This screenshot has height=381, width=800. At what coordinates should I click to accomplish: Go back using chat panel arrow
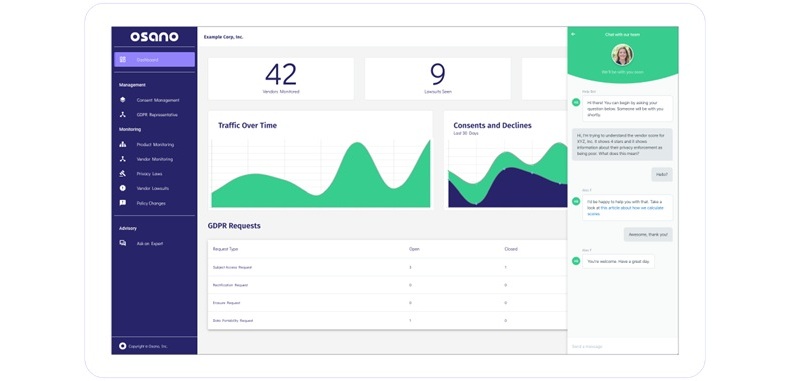coord(573,34)
